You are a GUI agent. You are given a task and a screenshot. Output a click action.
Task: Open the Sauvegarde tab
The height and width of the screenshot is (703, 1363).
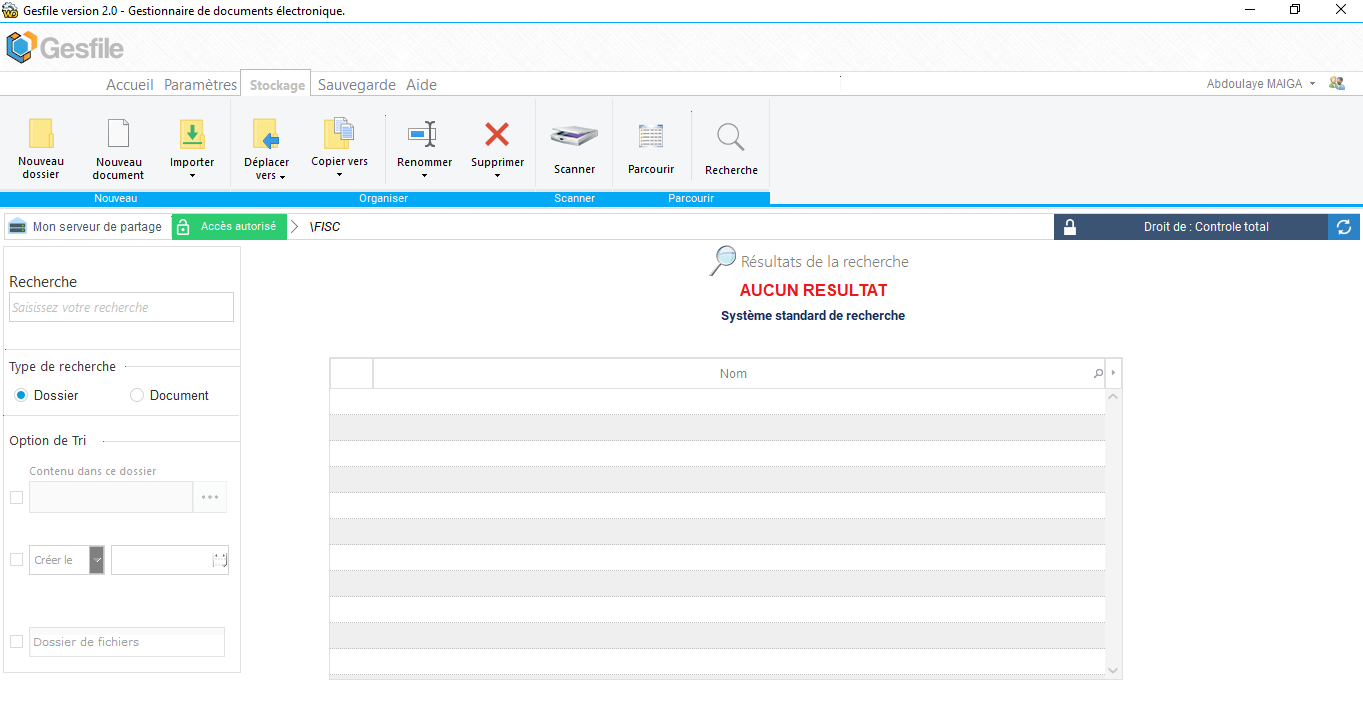click(x=357, y=85)
